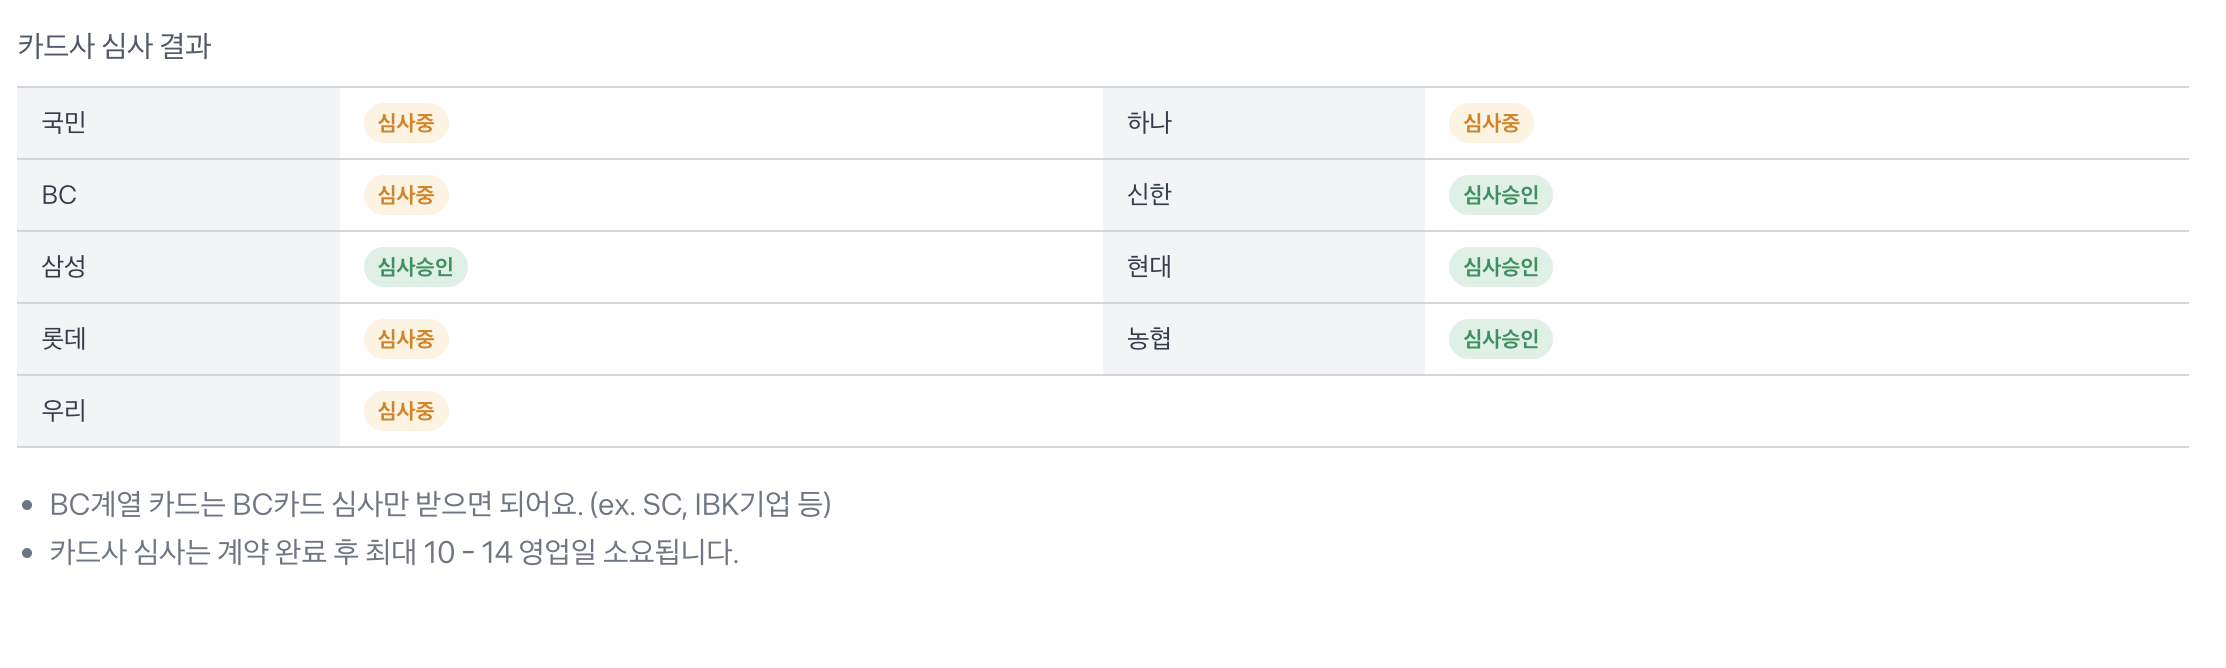
Task: Select the 농협 card 심사승인 badge
Action: point(1501,339)
